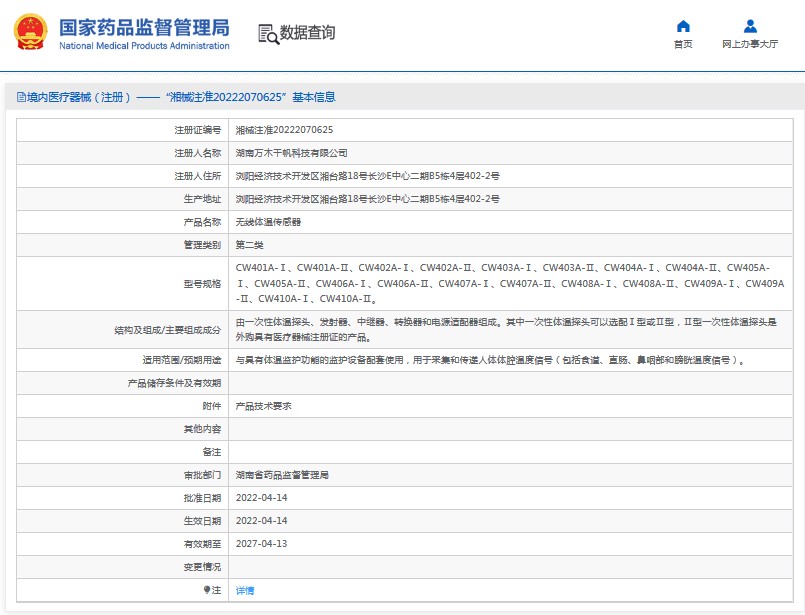Click the 结构及组成 description text

(x=506, y=330)
